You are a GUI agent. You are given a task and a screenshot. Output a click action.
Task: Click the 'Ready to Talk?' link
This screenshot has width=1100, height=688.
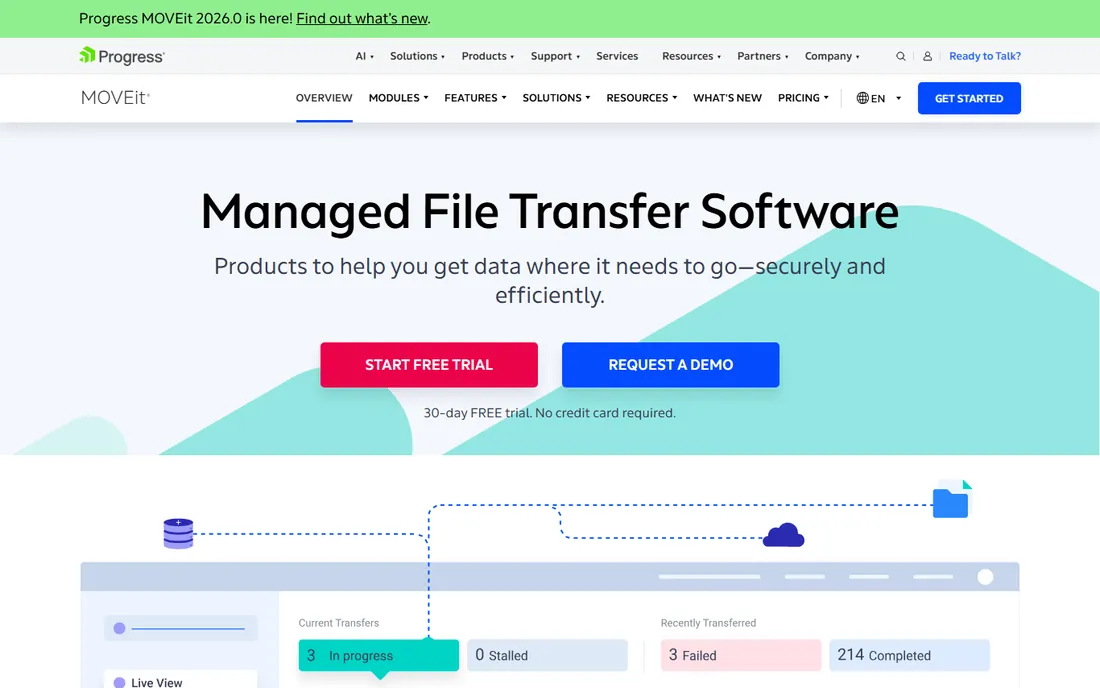click(985, 56)
